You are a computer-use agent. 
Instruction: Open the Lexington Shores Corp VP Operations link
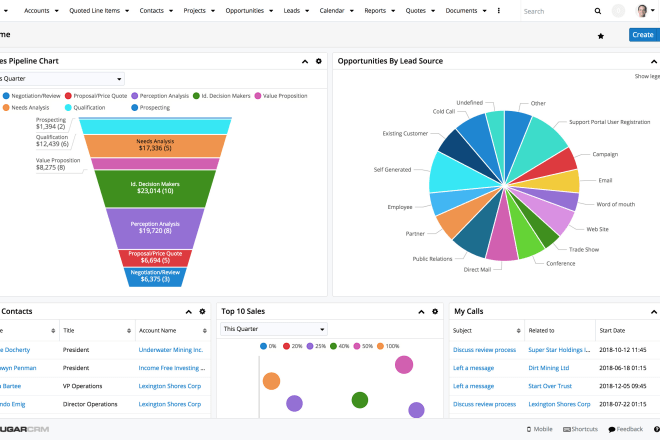pyautogui.click(x=170, y=386)
